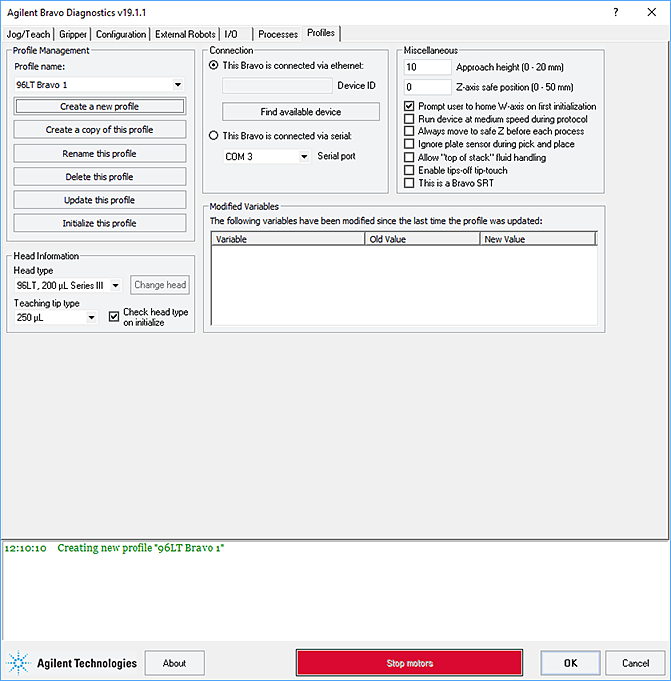Open the Processes tab
Image resolution: width=671 pixels, height=681 pixels.
click(x=278, y=34)
